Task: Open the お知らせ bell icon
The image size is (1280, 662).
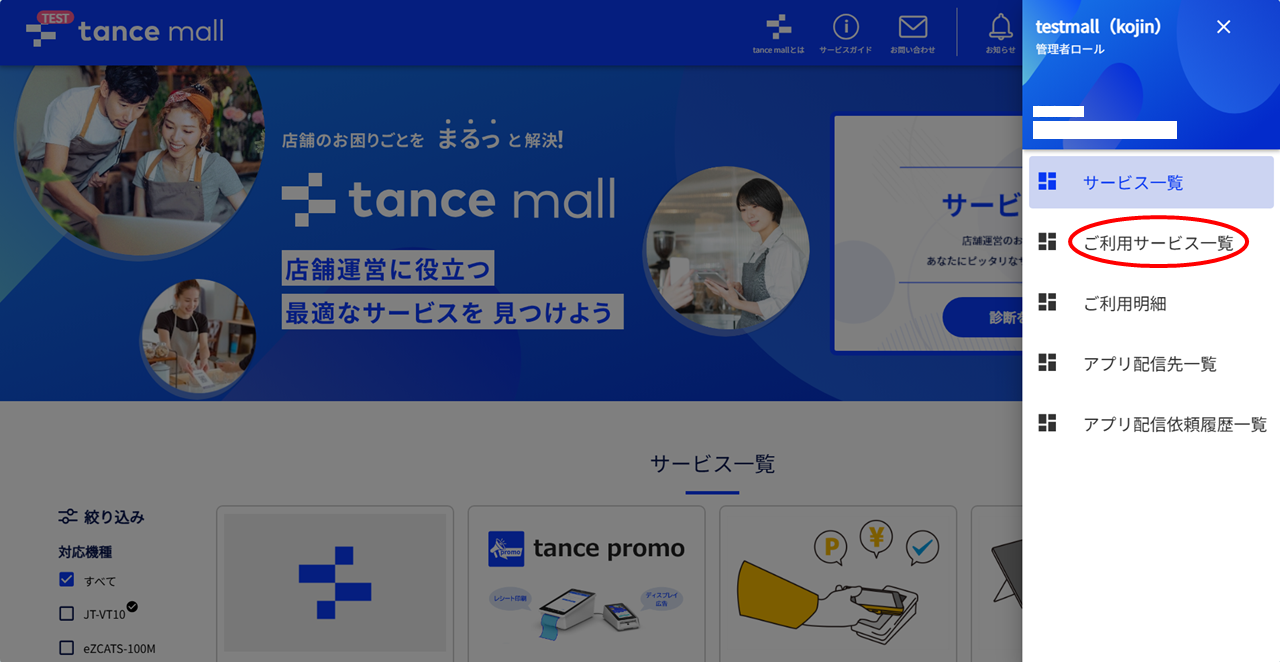Action: pos(1000,34)
